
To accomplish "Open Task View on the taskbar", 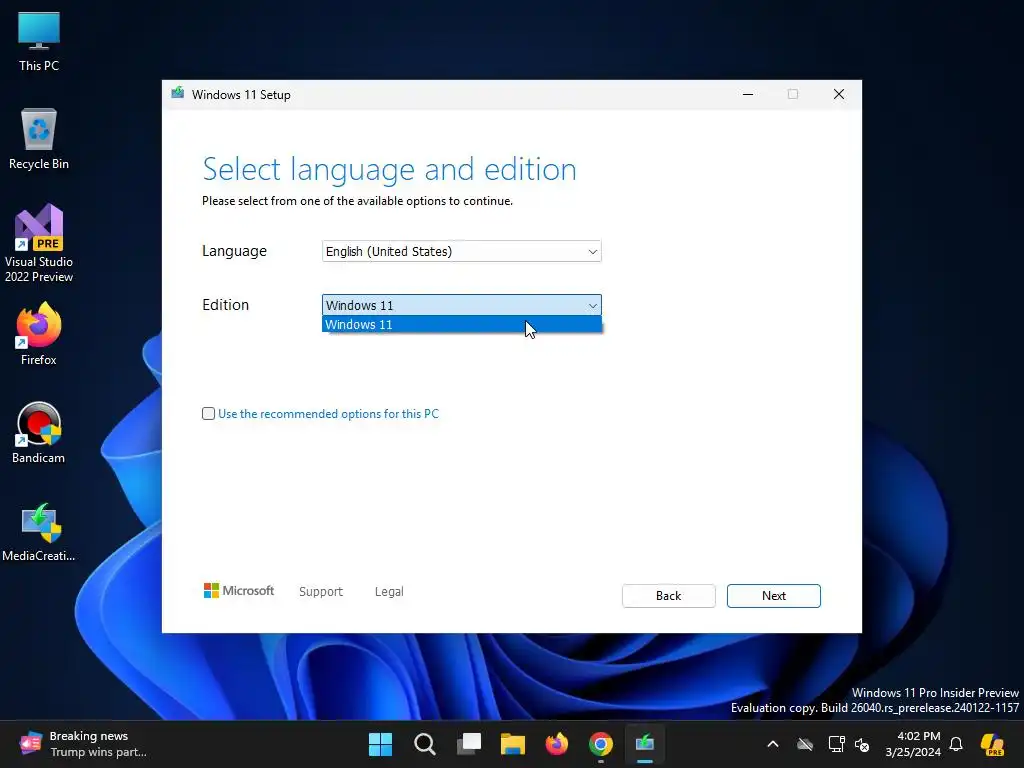I will click(x=469, y=744).
